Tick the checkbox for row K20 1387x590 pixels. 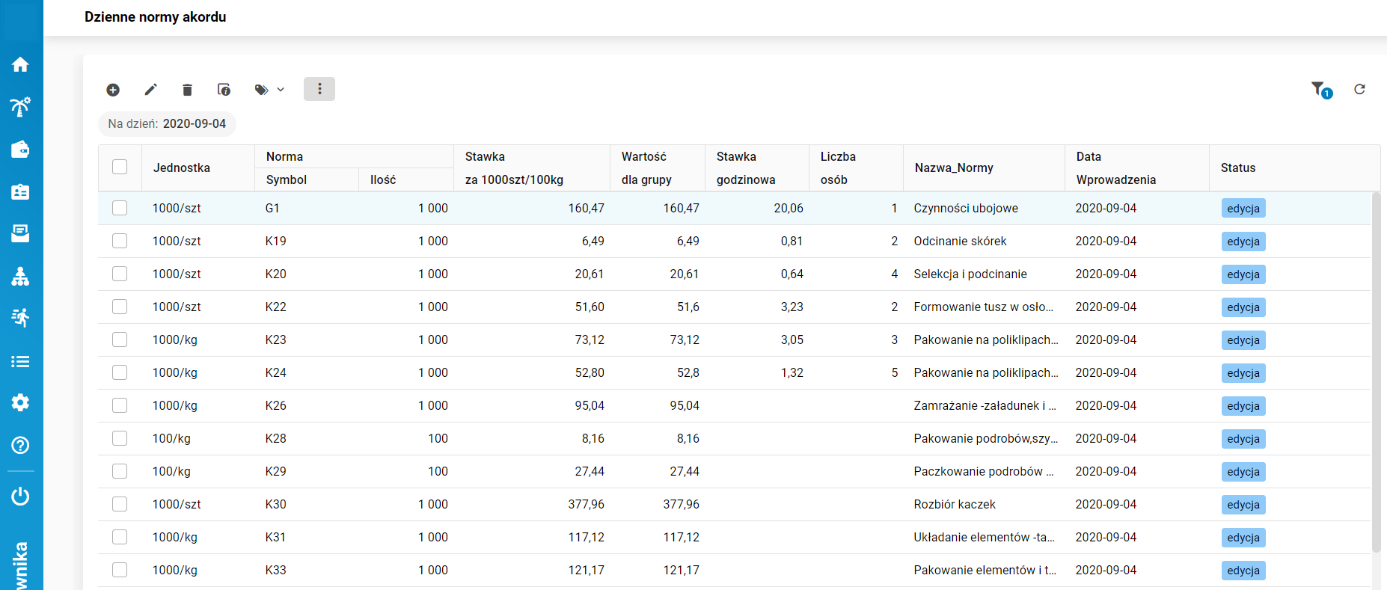[x=120, y=274]
